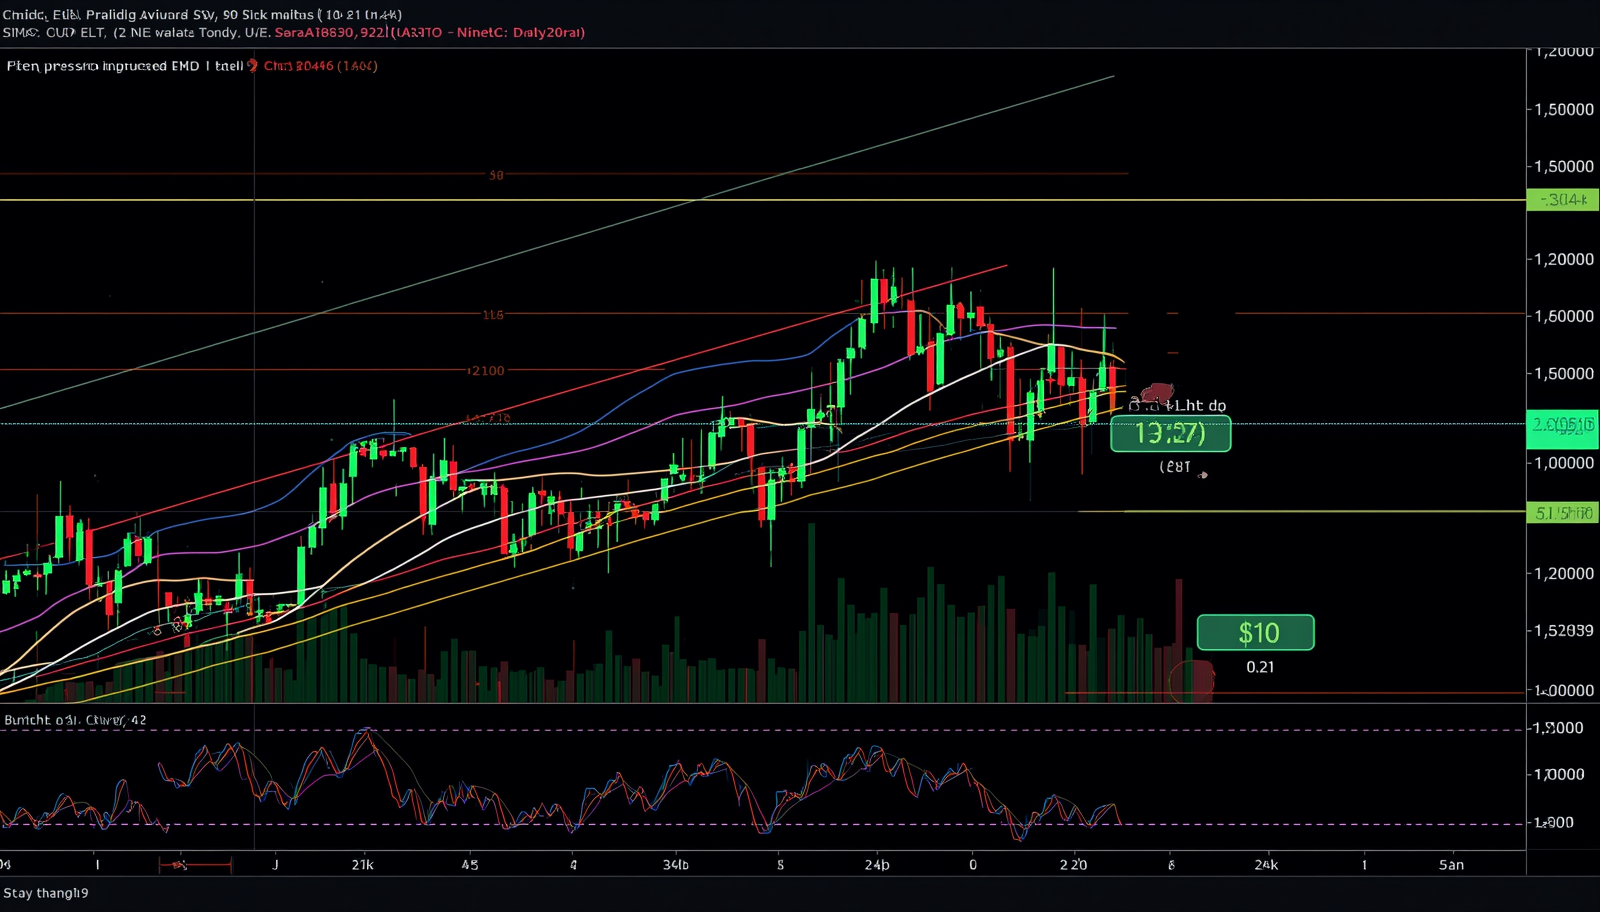
Task: Click the "45" time axis label
Action: pos(470,865)
